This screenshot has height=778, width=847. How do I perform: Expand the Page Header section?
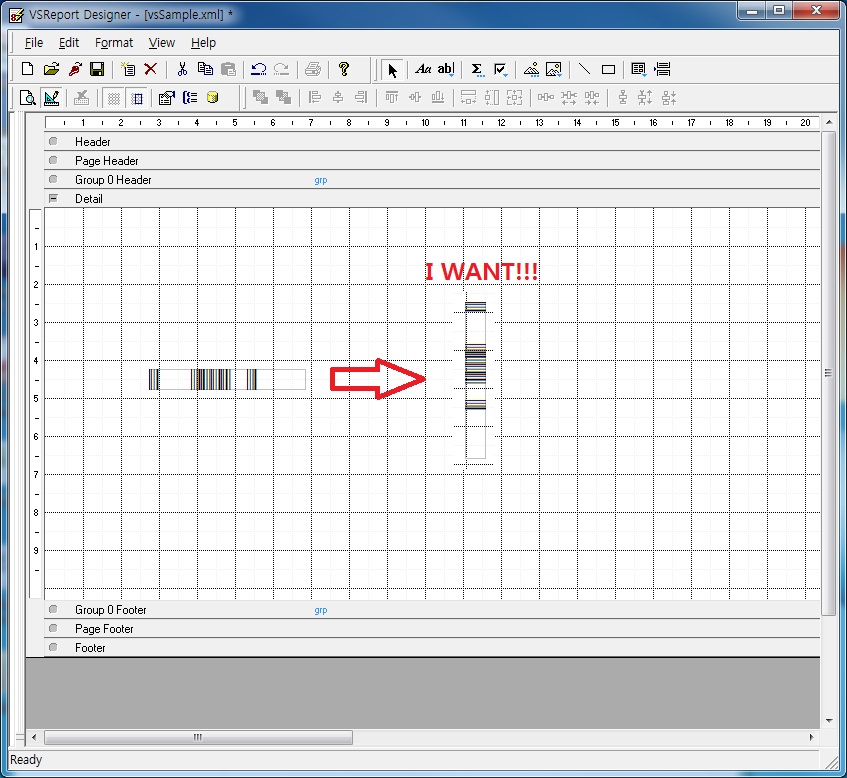53,160
